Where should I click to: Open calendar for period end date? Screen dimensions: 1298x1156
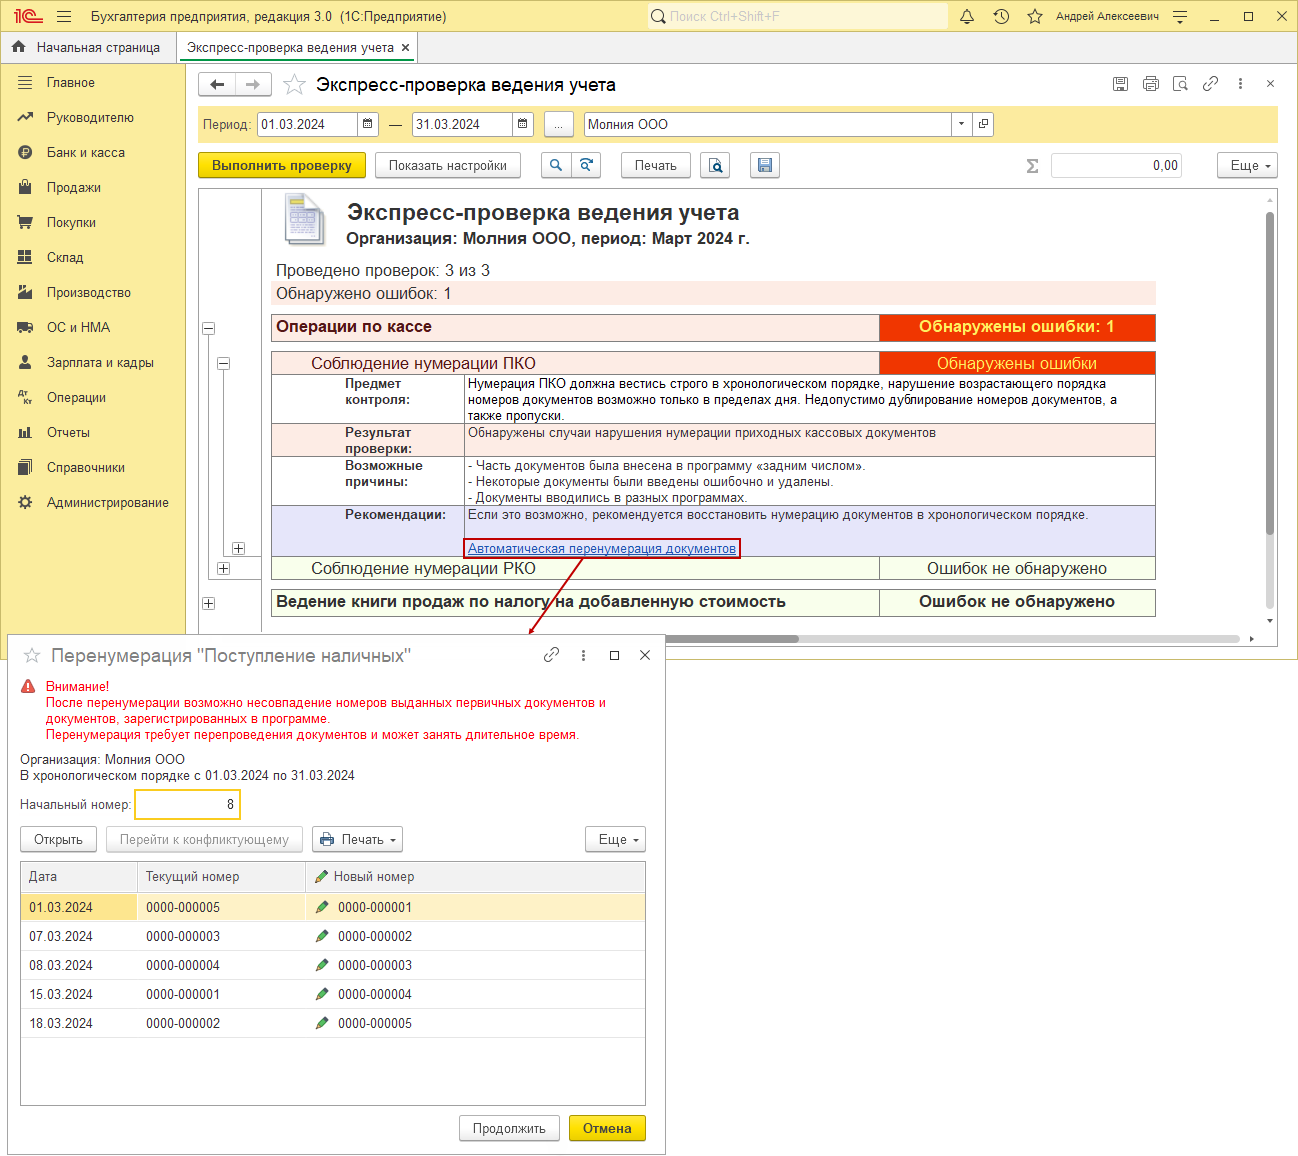click(523, 124)
